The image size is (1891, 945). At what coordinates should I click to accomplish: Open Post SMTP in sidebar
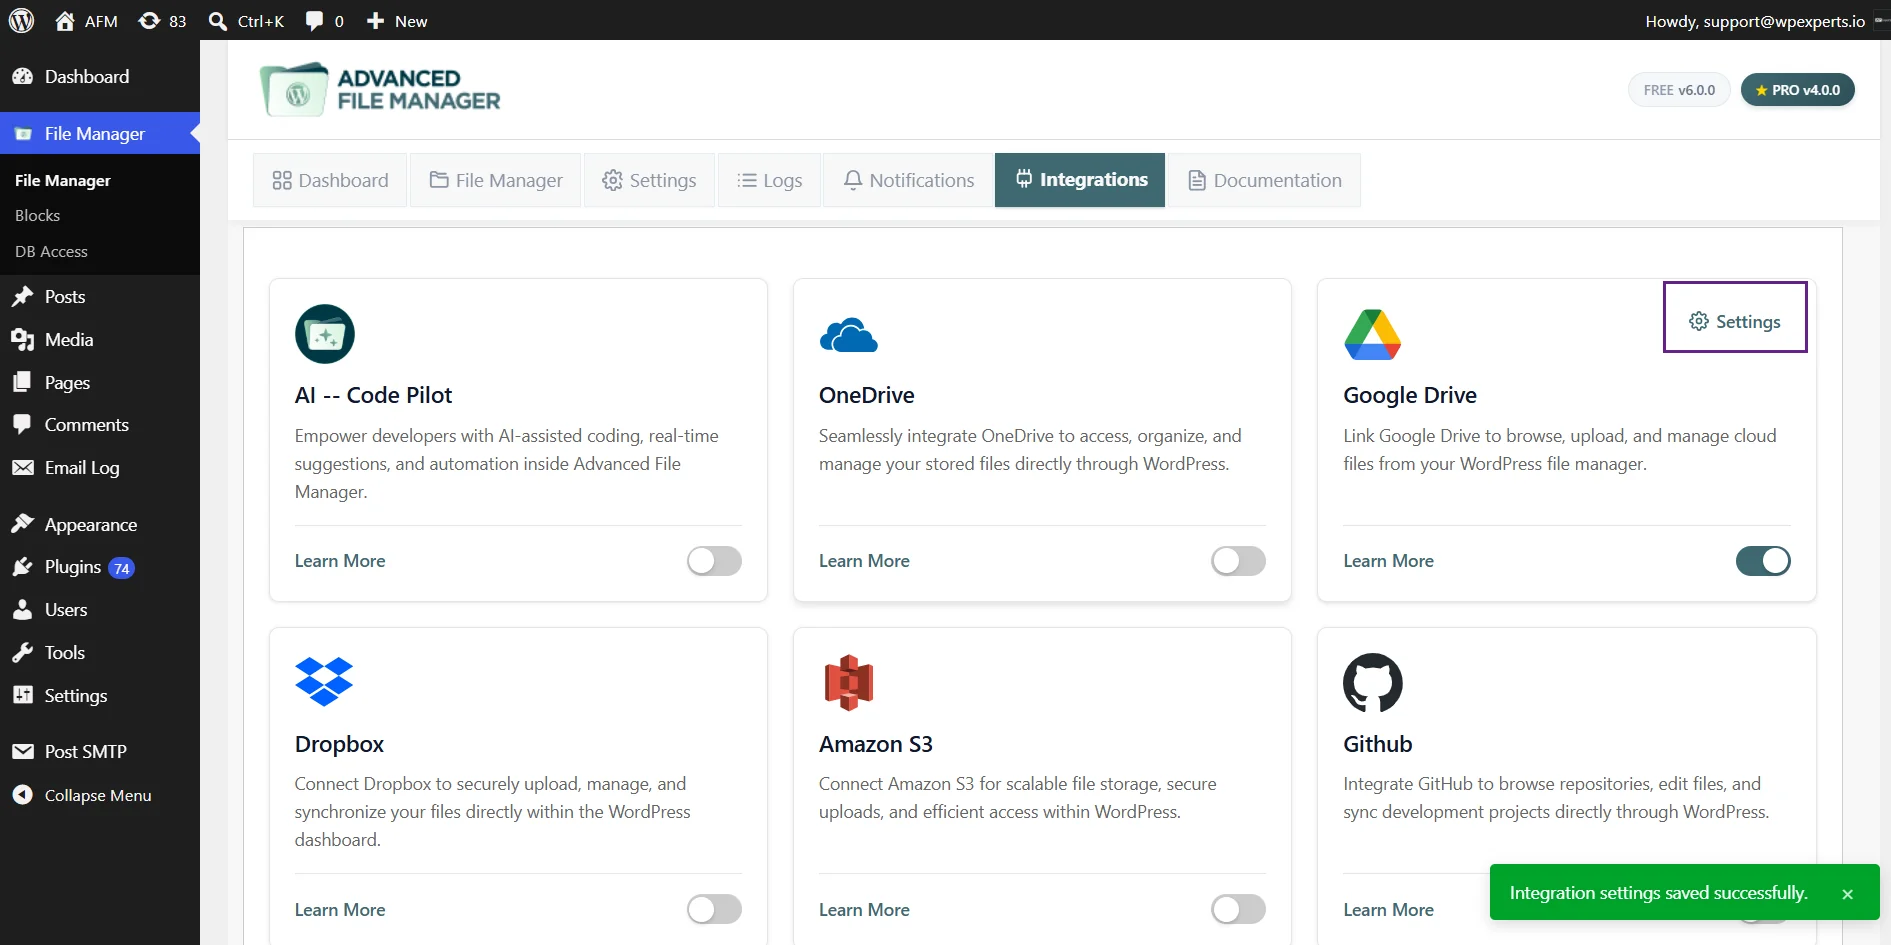[100, 751]
